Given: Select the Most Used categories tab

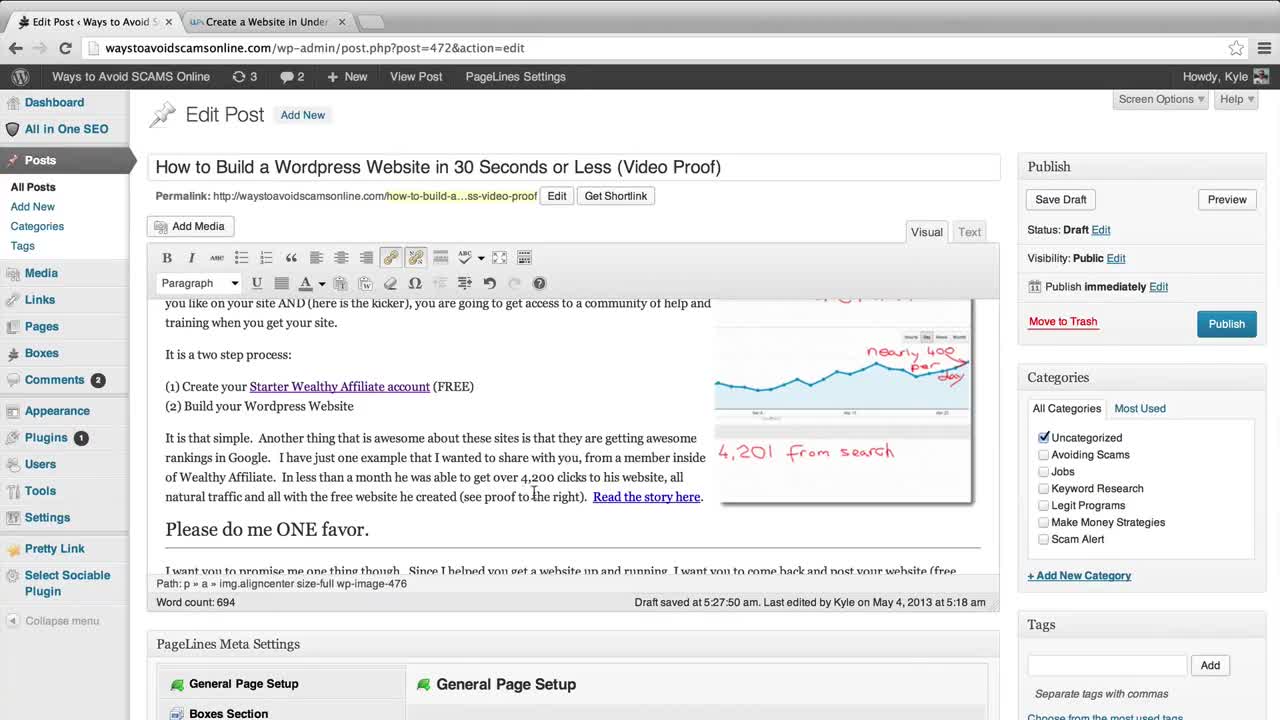Looking at the screenshot, I should pyautogui.click(x=1140, y=408).
